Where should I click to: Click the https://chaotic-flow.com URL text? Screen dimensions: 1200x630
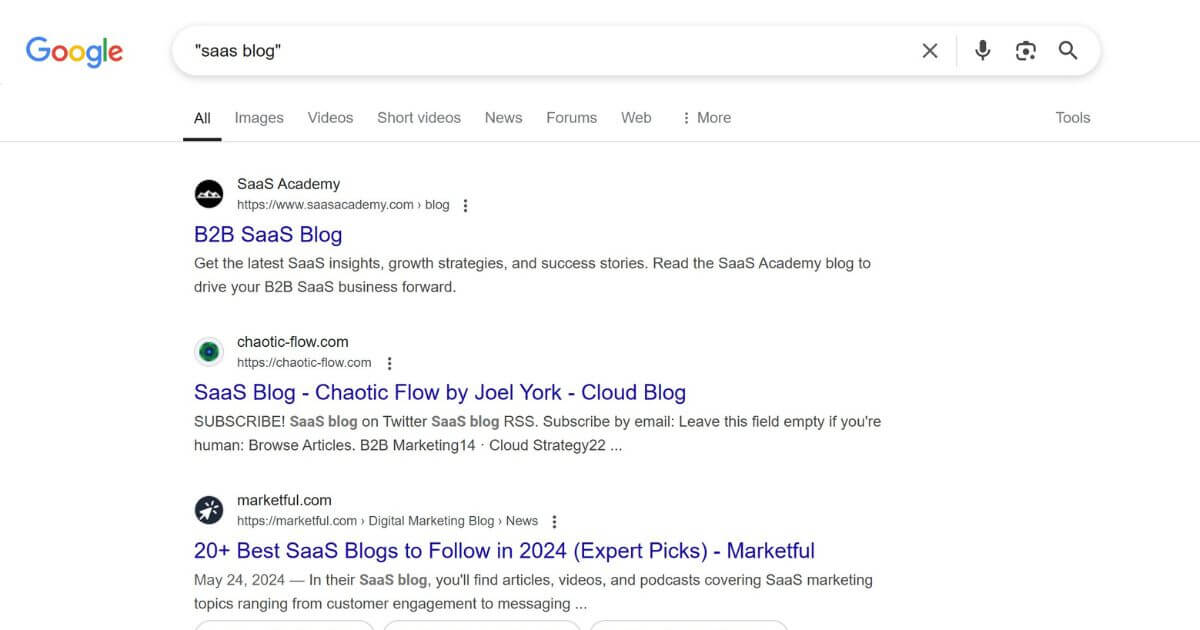click(x=304, y=363)
